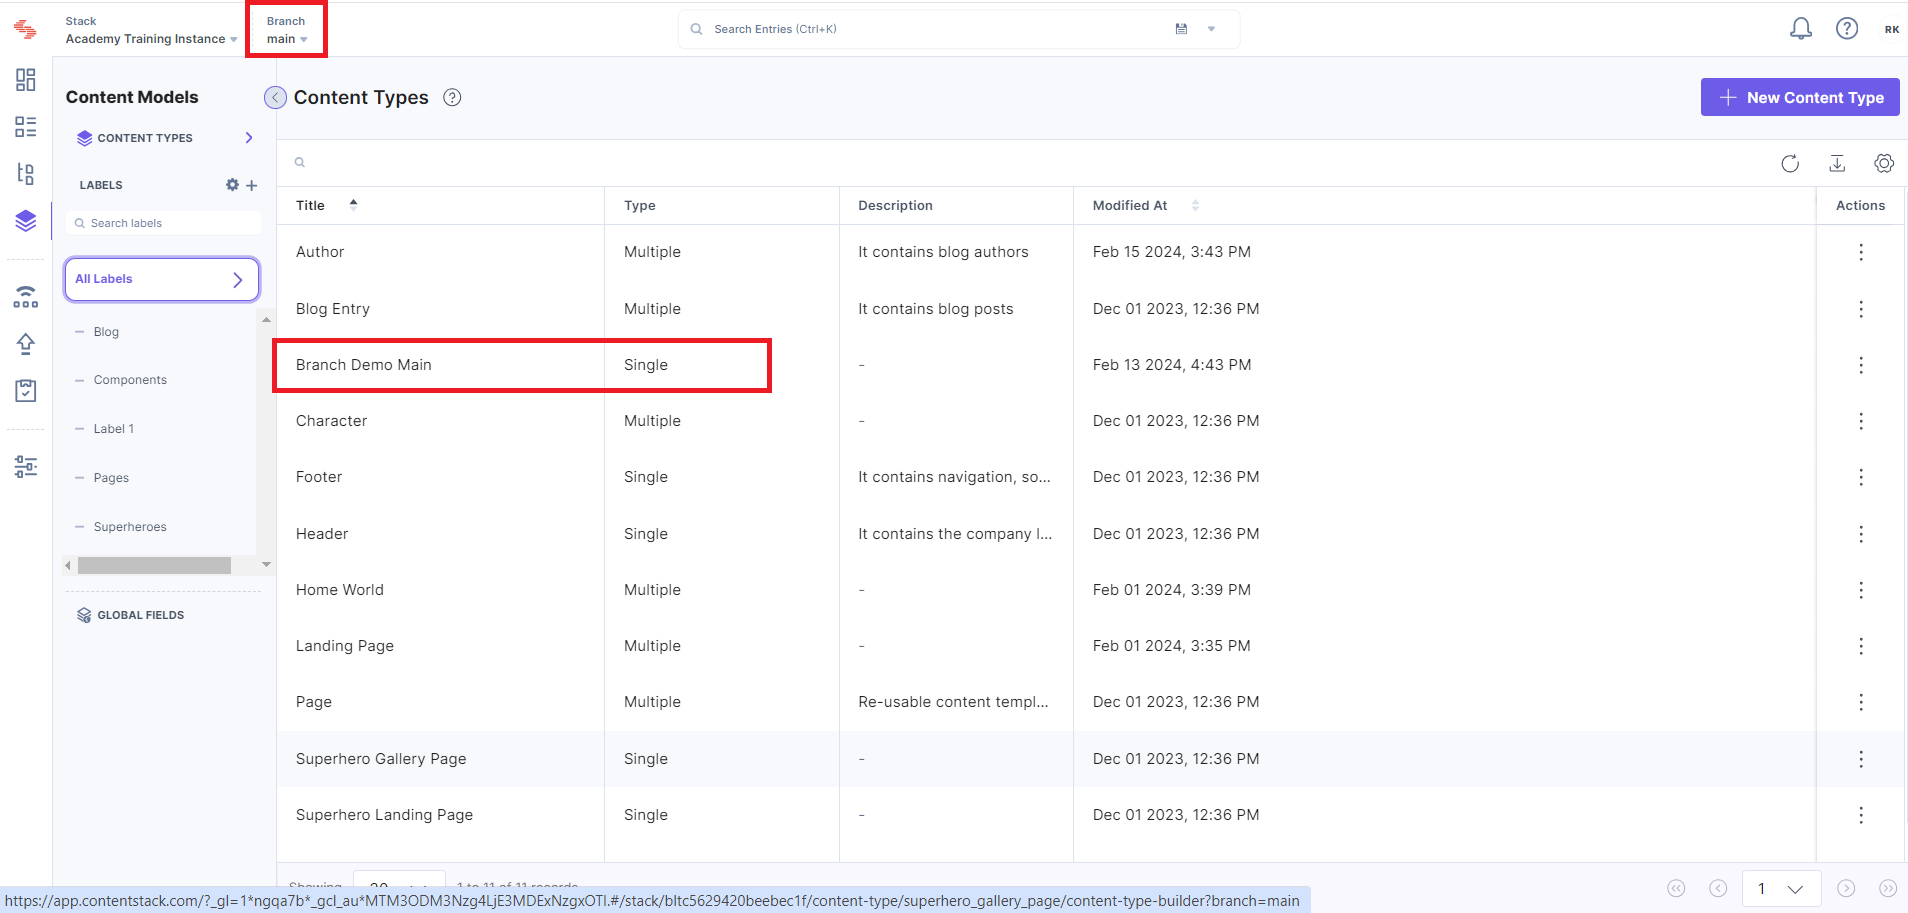Click the saved searches icon in search bar

click(x=1181, y=29)
